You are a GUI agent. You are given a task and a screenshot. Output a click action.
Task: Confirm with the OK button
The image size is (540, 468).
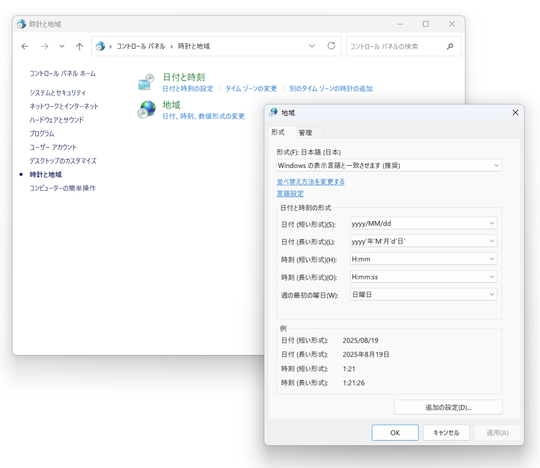point(395,433)
